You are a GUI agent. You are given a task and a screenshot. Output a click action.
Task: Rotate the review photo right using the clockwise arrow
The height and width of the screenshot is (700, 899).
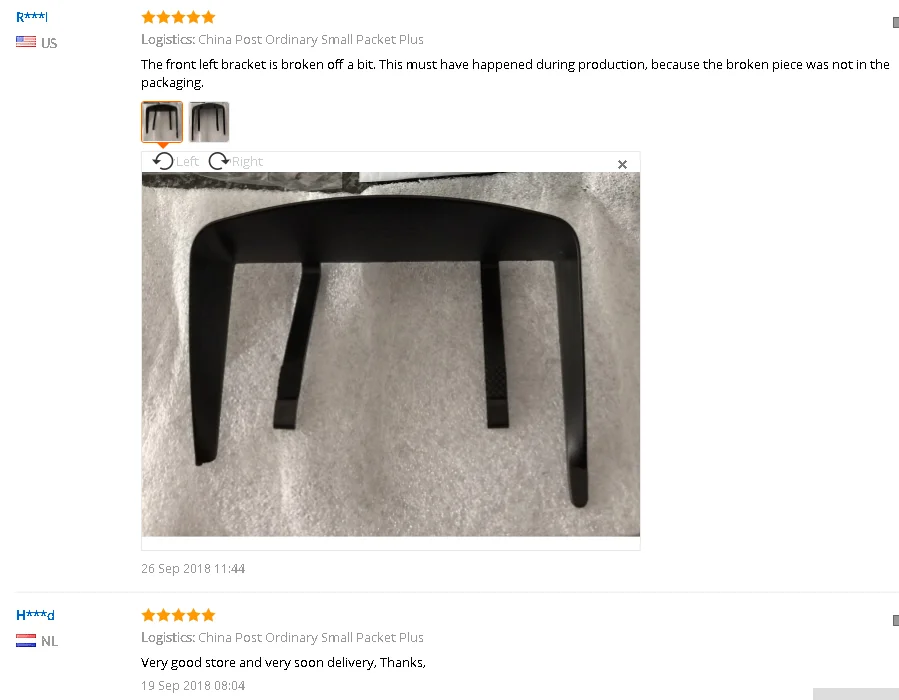click(x=218, y=161)
